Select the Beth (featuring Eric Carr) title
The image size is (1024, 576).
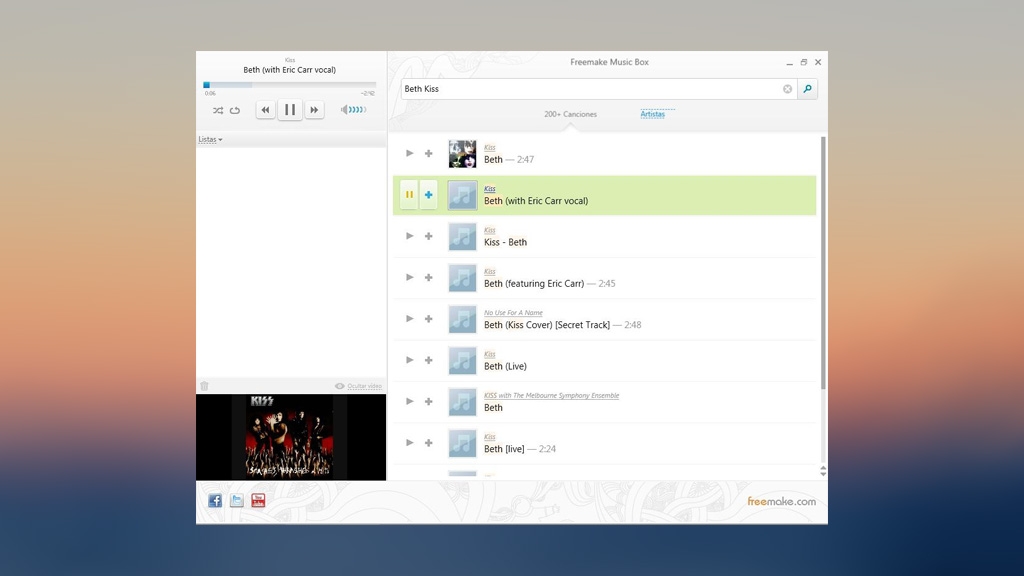[534, 283]
